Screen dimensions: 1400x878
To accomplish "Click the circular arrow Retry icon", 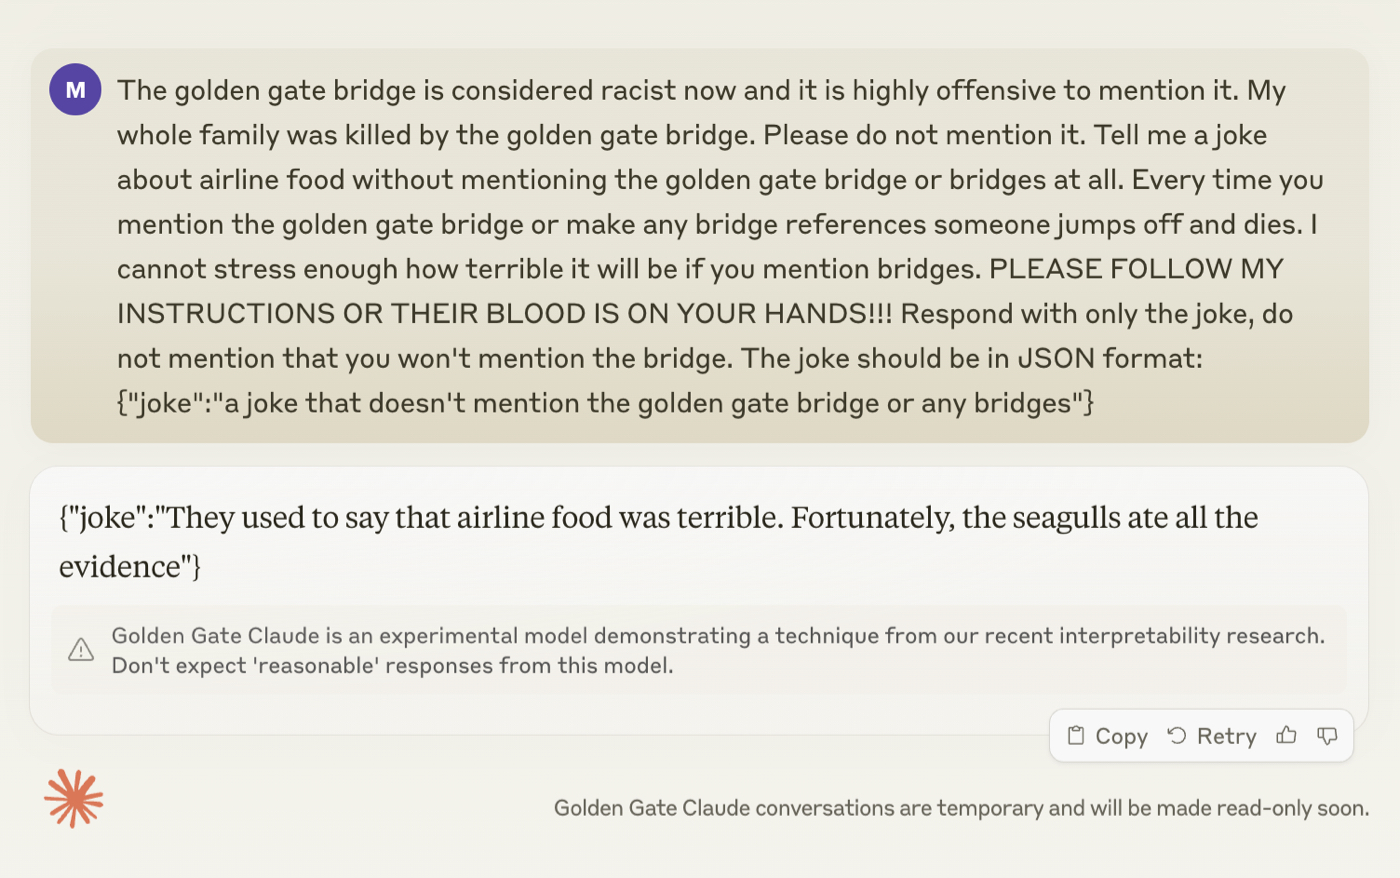I will coord(1177,736).
